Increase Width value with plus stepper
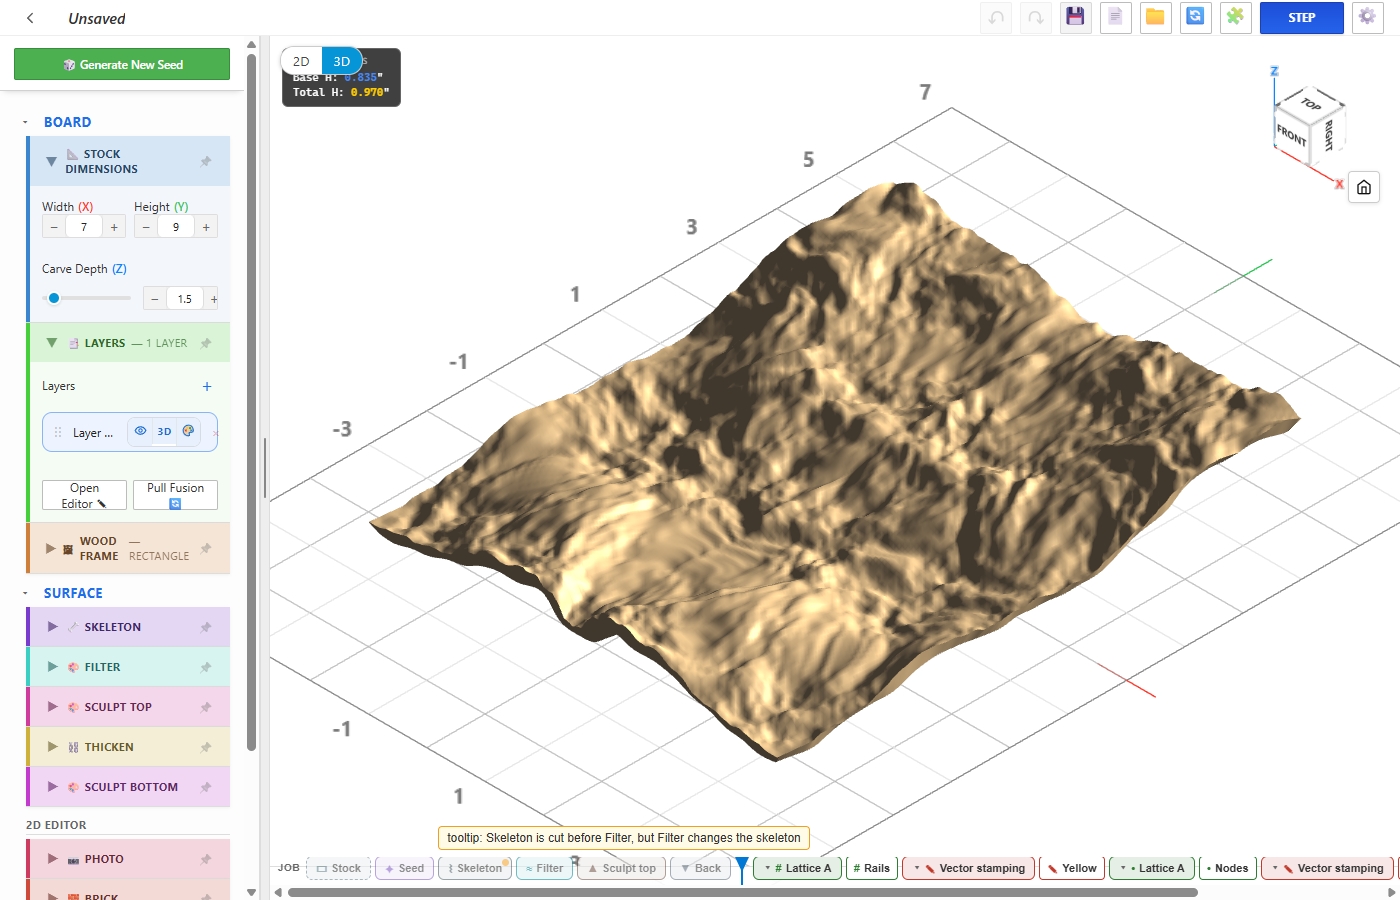Viewport: 1400px width, 900px height. (114, 227)
